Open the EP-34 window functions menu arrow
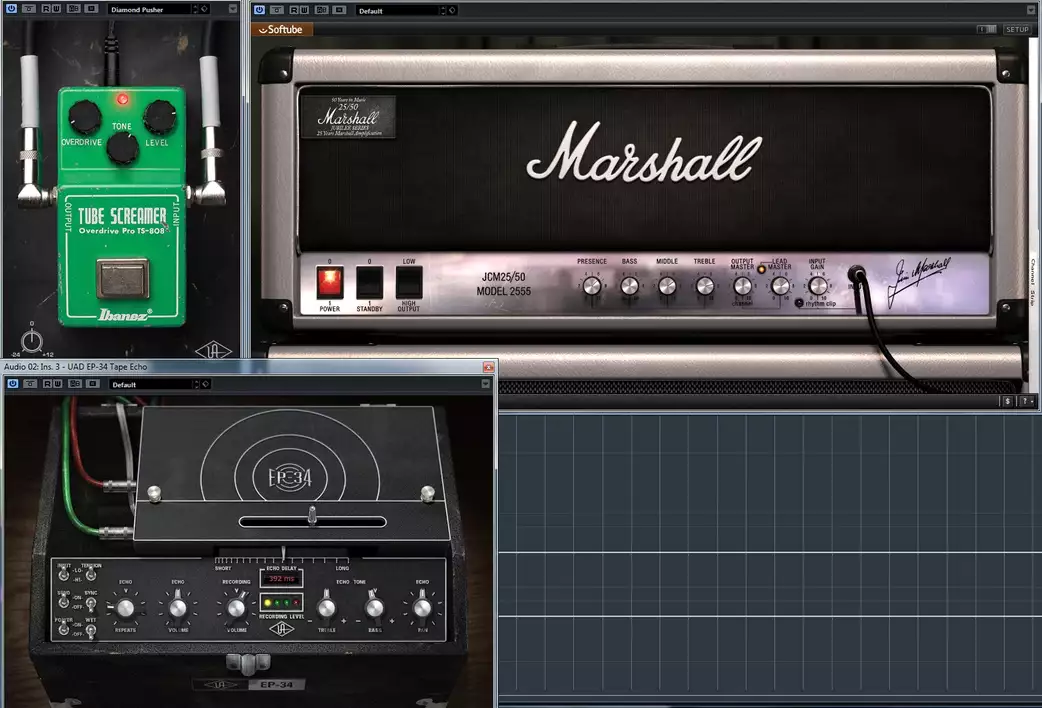This screenshot has width=1042, height=708. click(x=485, y=384)
